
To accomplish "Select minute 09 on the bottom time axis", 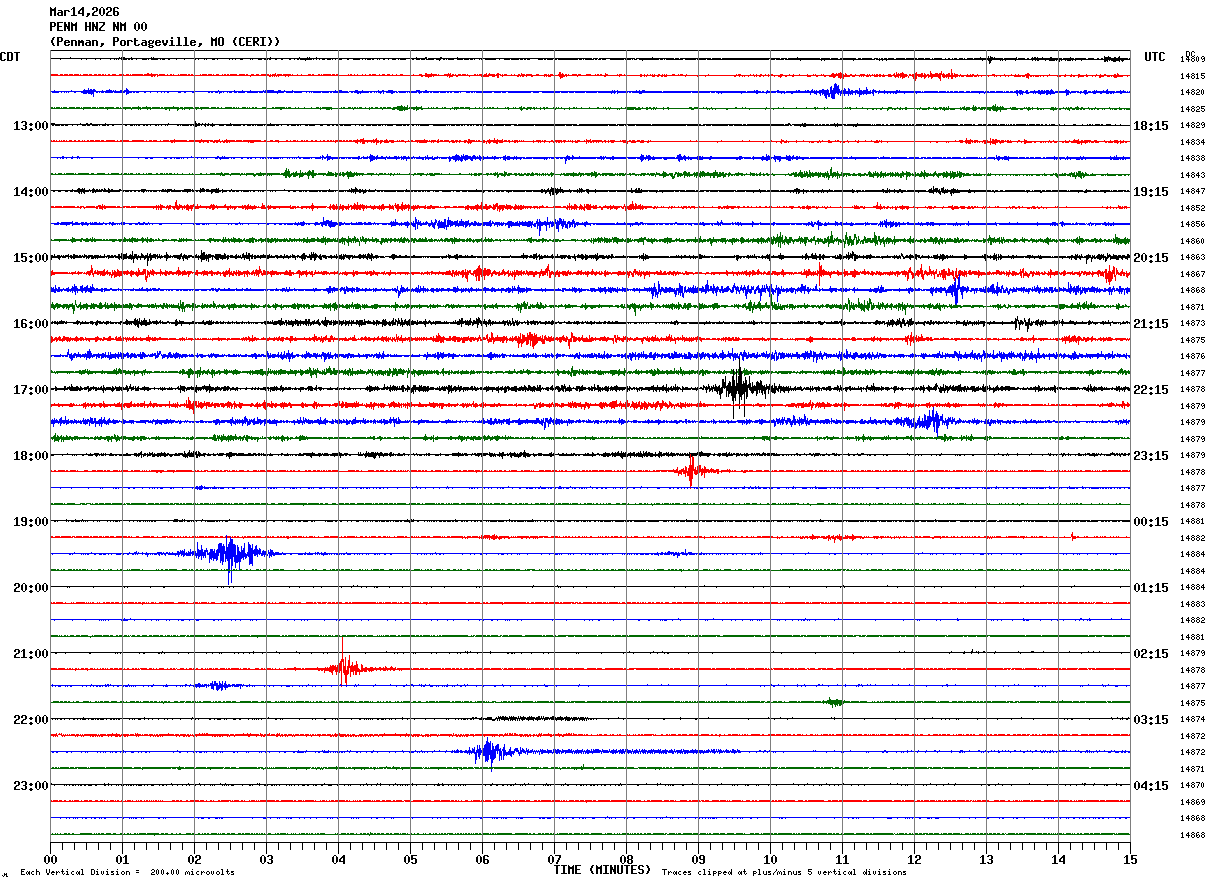I will tap(698, 859).
